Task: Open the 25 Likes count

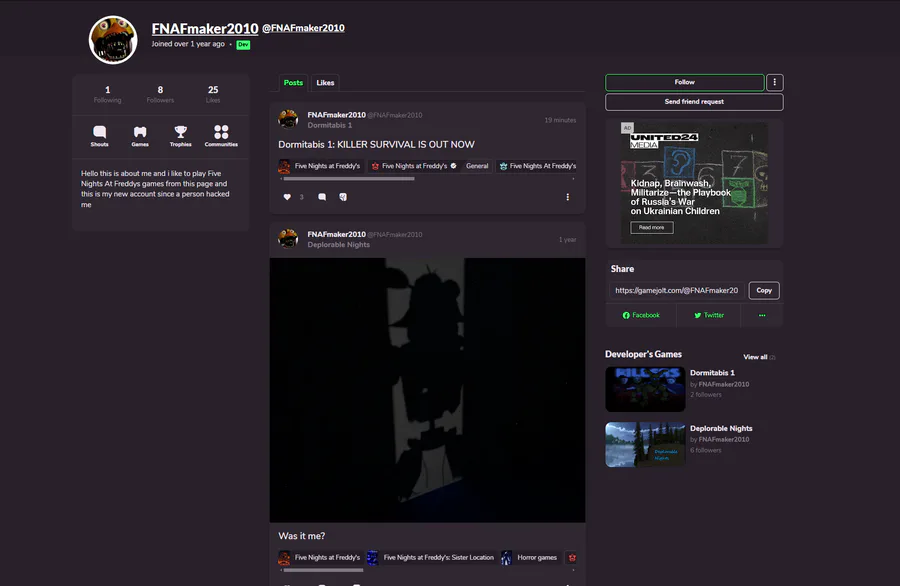Action: click(213, 94)
